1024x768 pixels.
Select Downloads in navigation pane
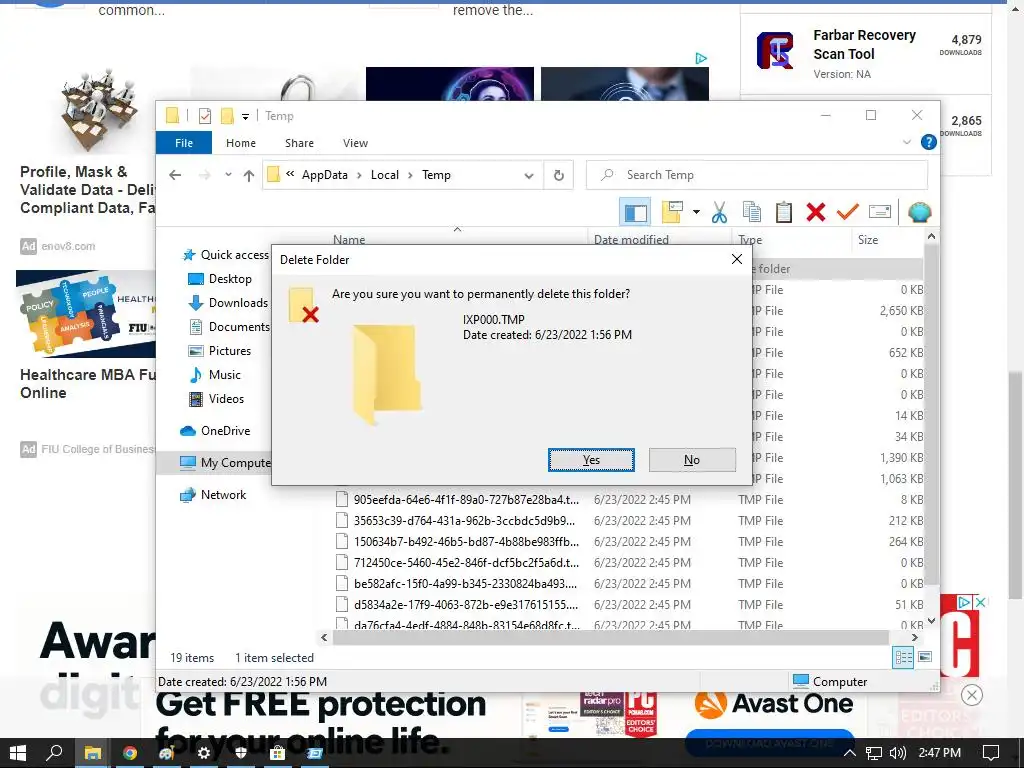coord(228,303)
